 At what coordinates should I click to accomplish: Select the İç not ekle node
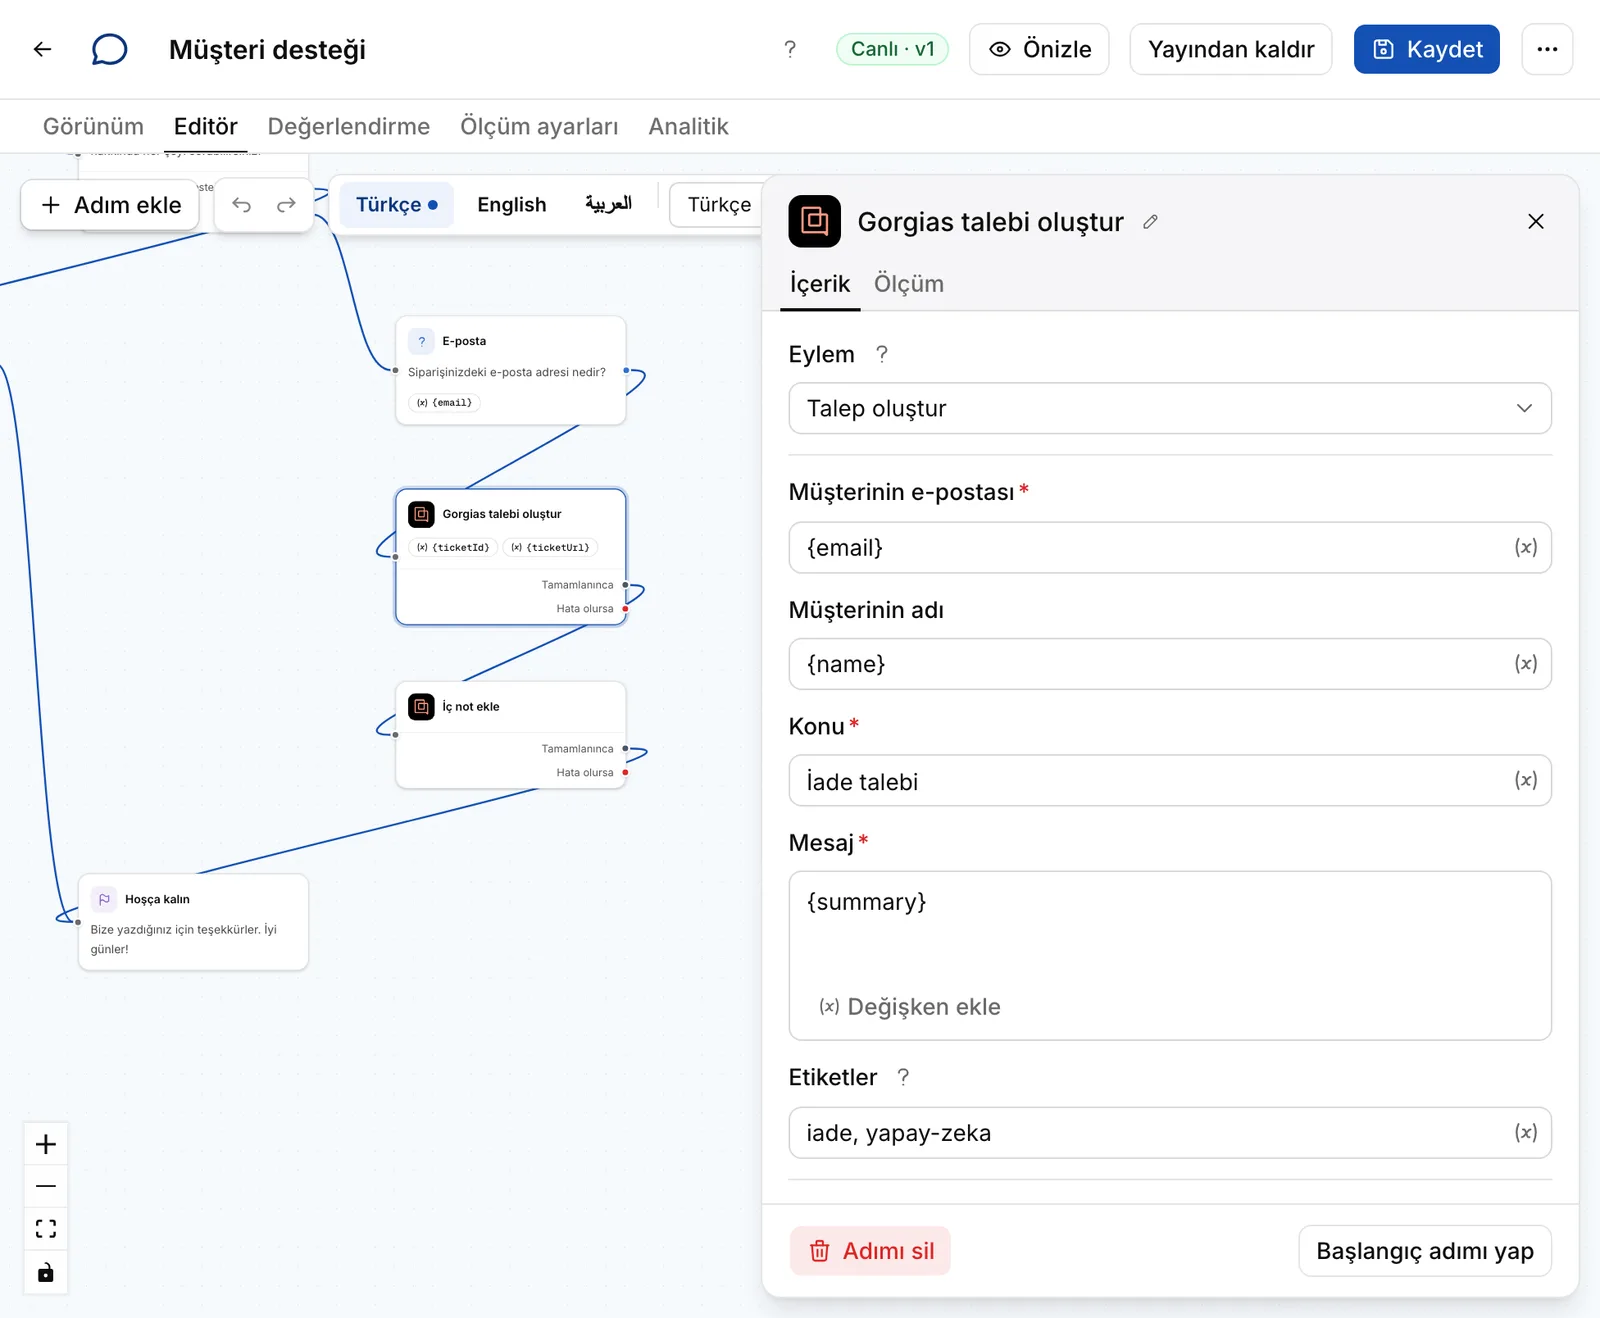coord(511,735)
